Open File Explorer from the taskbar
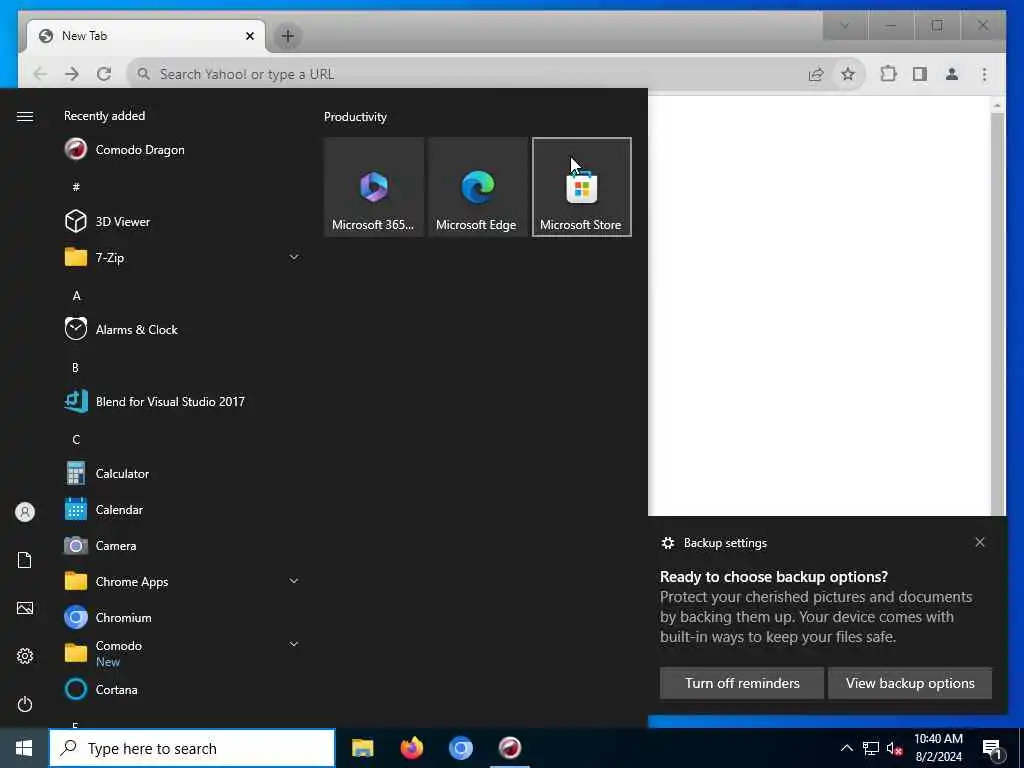 pyautogui.click(x=362, y=748)
